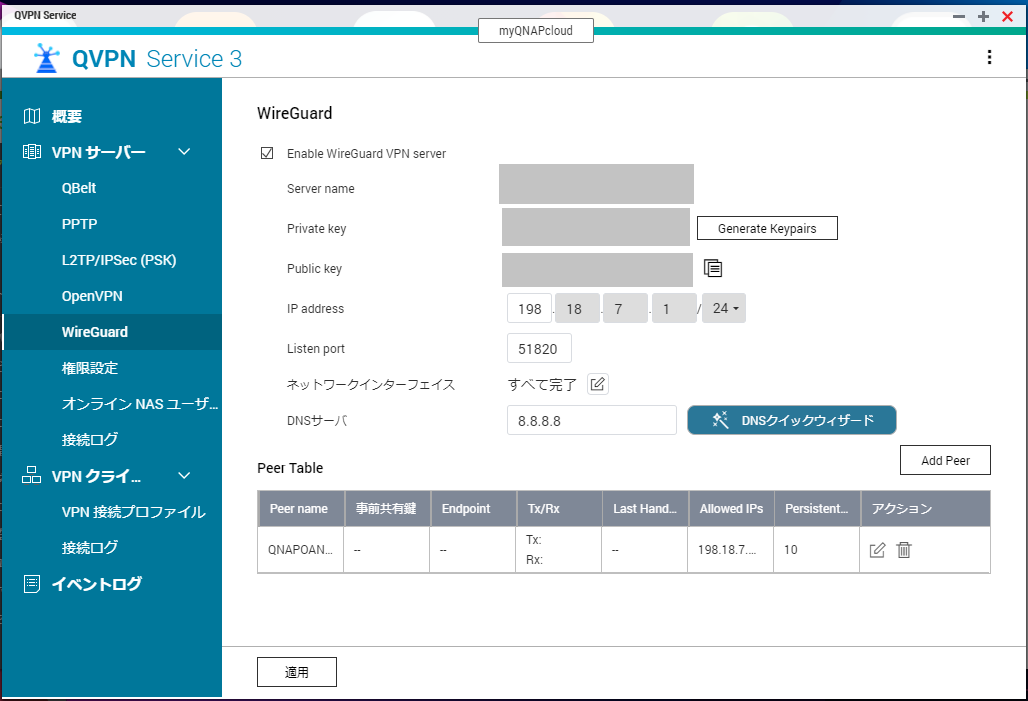Open 接続ログ under VPN server
Screen dimensions: 1028x701
tap(90, 439)
